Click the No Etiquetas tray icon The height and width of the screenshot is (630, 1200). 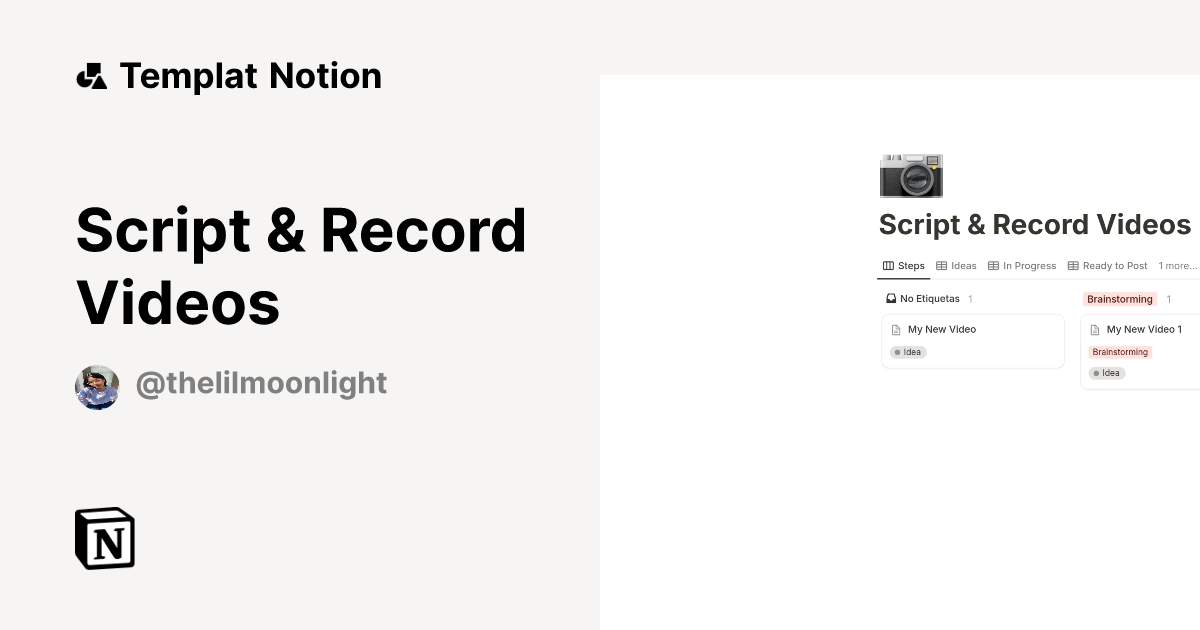tap(890, 298)
